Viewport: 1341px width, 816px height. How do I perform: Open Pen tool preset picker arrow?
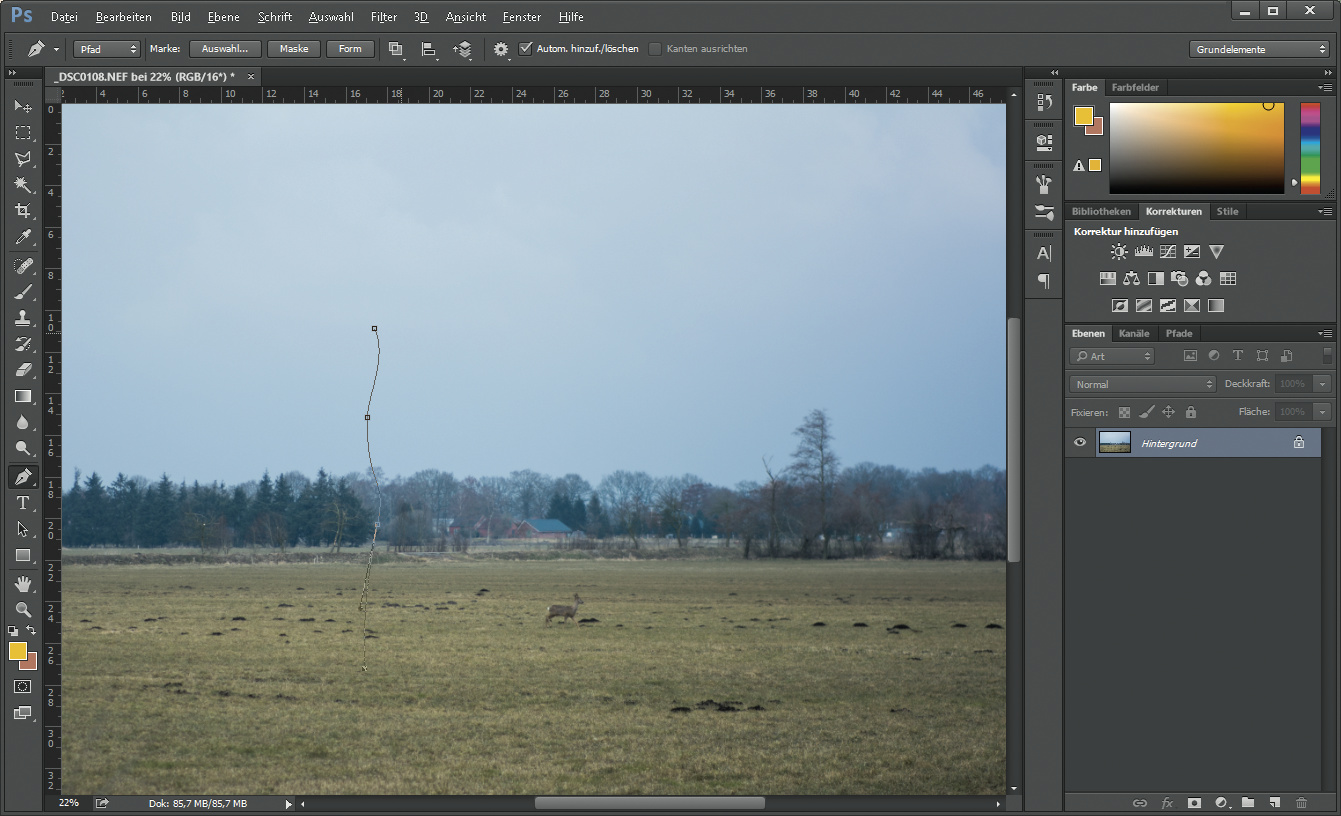tap(56, 49)
